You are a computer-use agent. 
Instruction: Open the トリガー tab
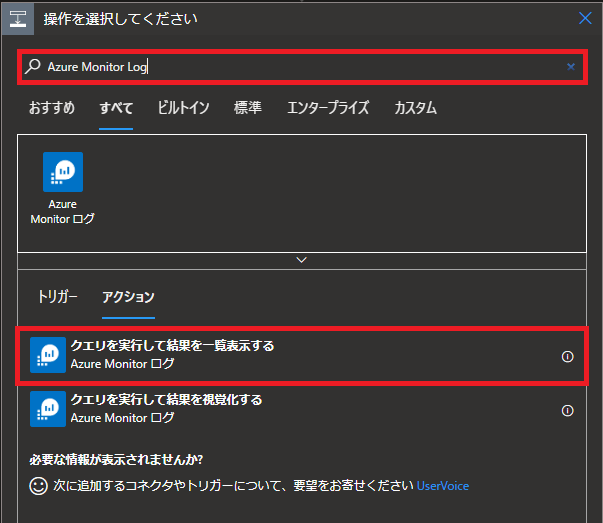57,297
